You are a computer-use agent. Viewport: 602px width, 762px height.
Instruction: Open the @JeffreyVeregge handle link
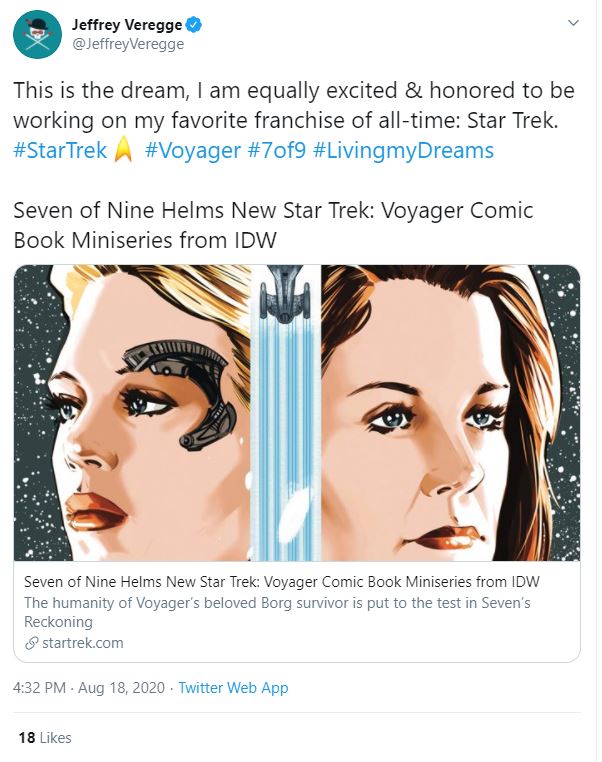click(x=128, y=44)
